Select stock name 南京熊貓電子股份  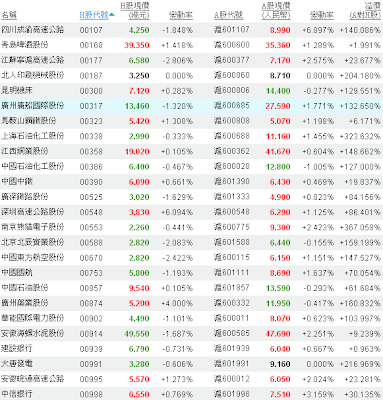click(32, 227)
